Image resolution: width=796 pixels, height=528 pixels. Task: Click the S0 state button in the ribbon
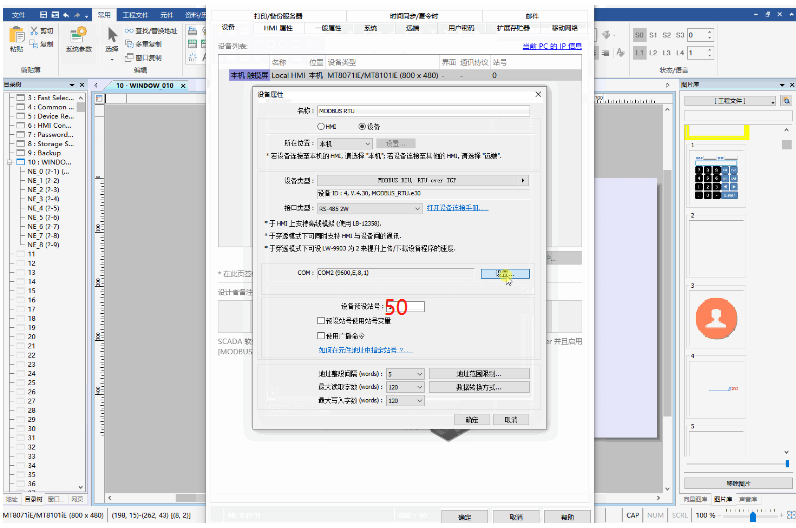click(639, 35)
